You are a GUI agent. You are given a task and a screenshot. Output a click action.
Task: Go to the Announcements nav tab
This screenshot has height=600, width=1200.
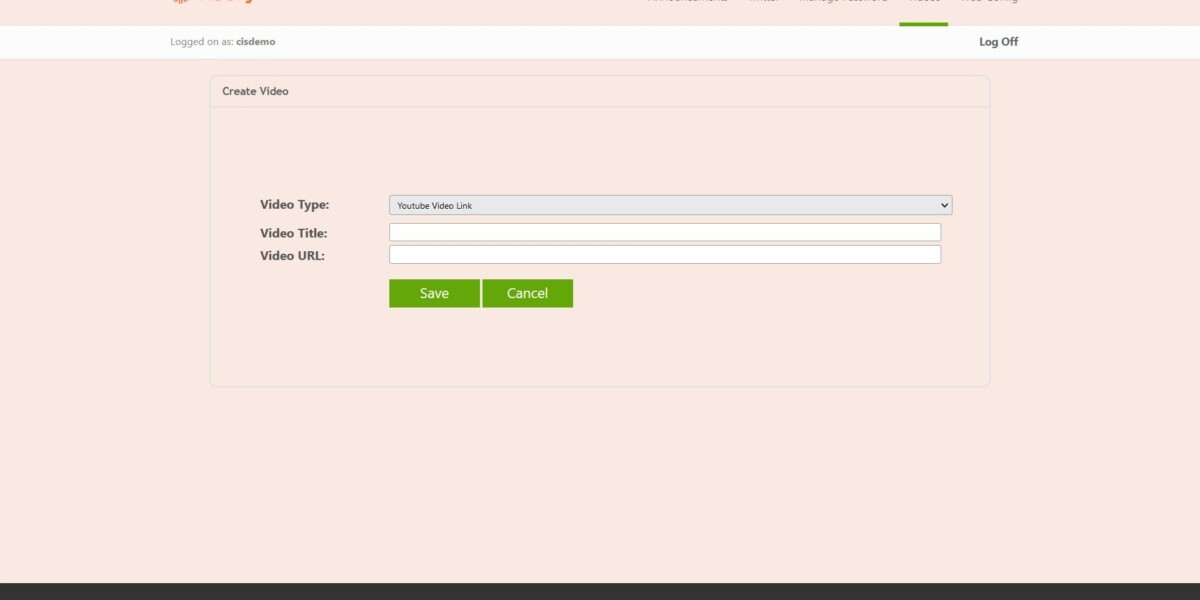point(687,3)
